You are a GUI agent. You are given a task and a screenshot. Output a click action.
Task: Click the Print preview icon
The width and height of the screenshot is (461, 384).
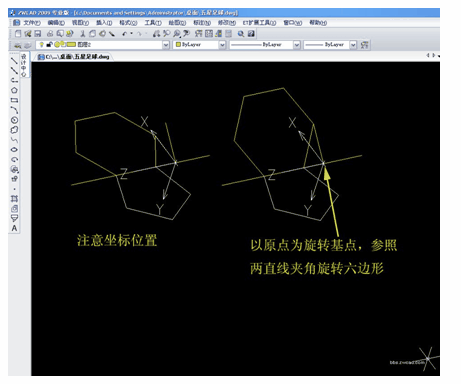click(60, 33)
